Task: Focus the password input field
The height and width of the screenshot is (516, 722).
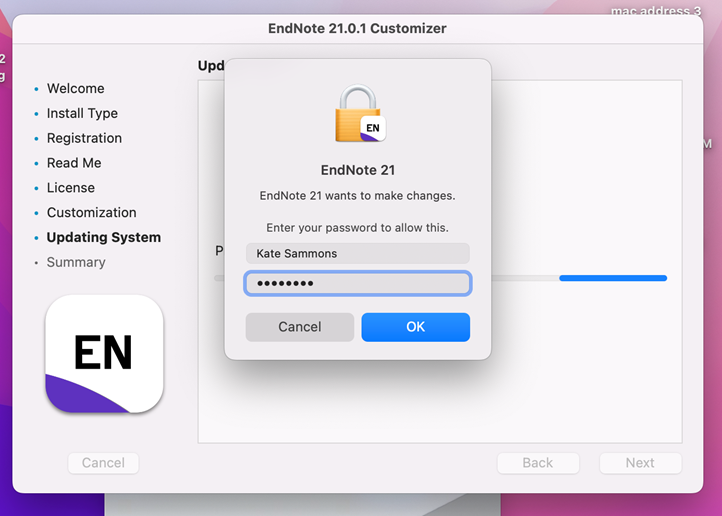Action: 358,283
